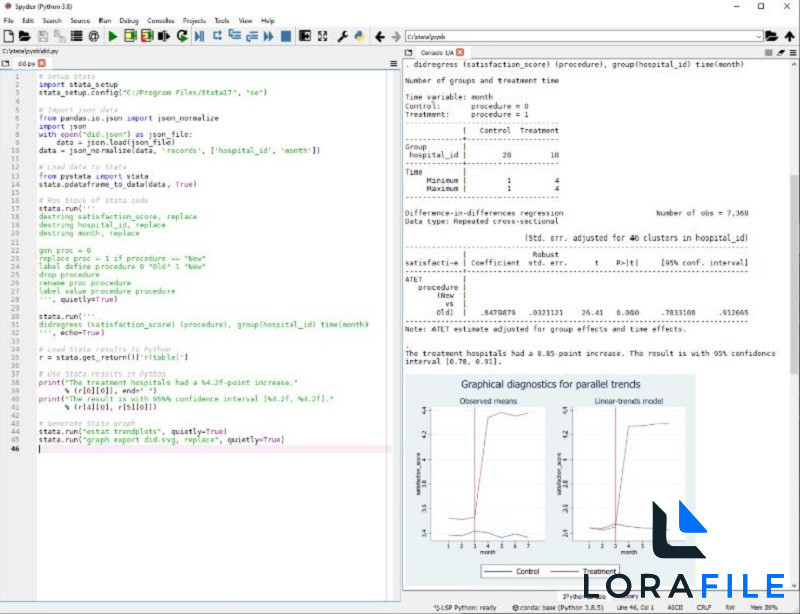Place cursor on line 46 of the editor
The image size is (800, 614).
coord(214,449)
